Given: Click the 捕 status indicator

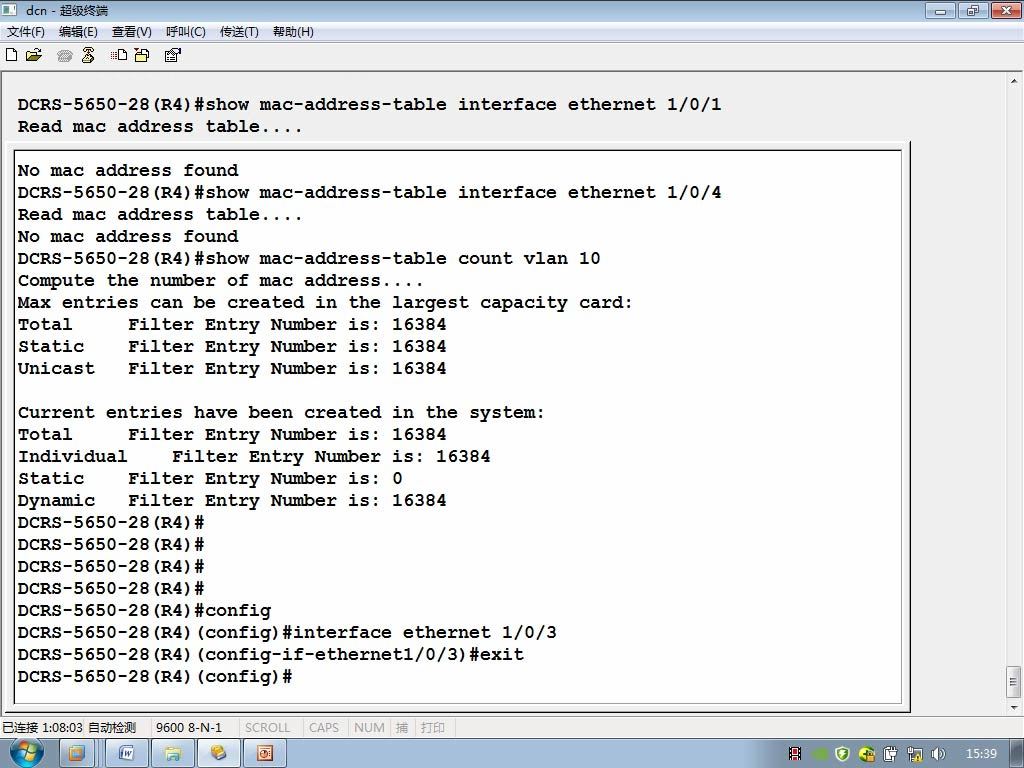Looking at the screenshot, I should point(402,728).
